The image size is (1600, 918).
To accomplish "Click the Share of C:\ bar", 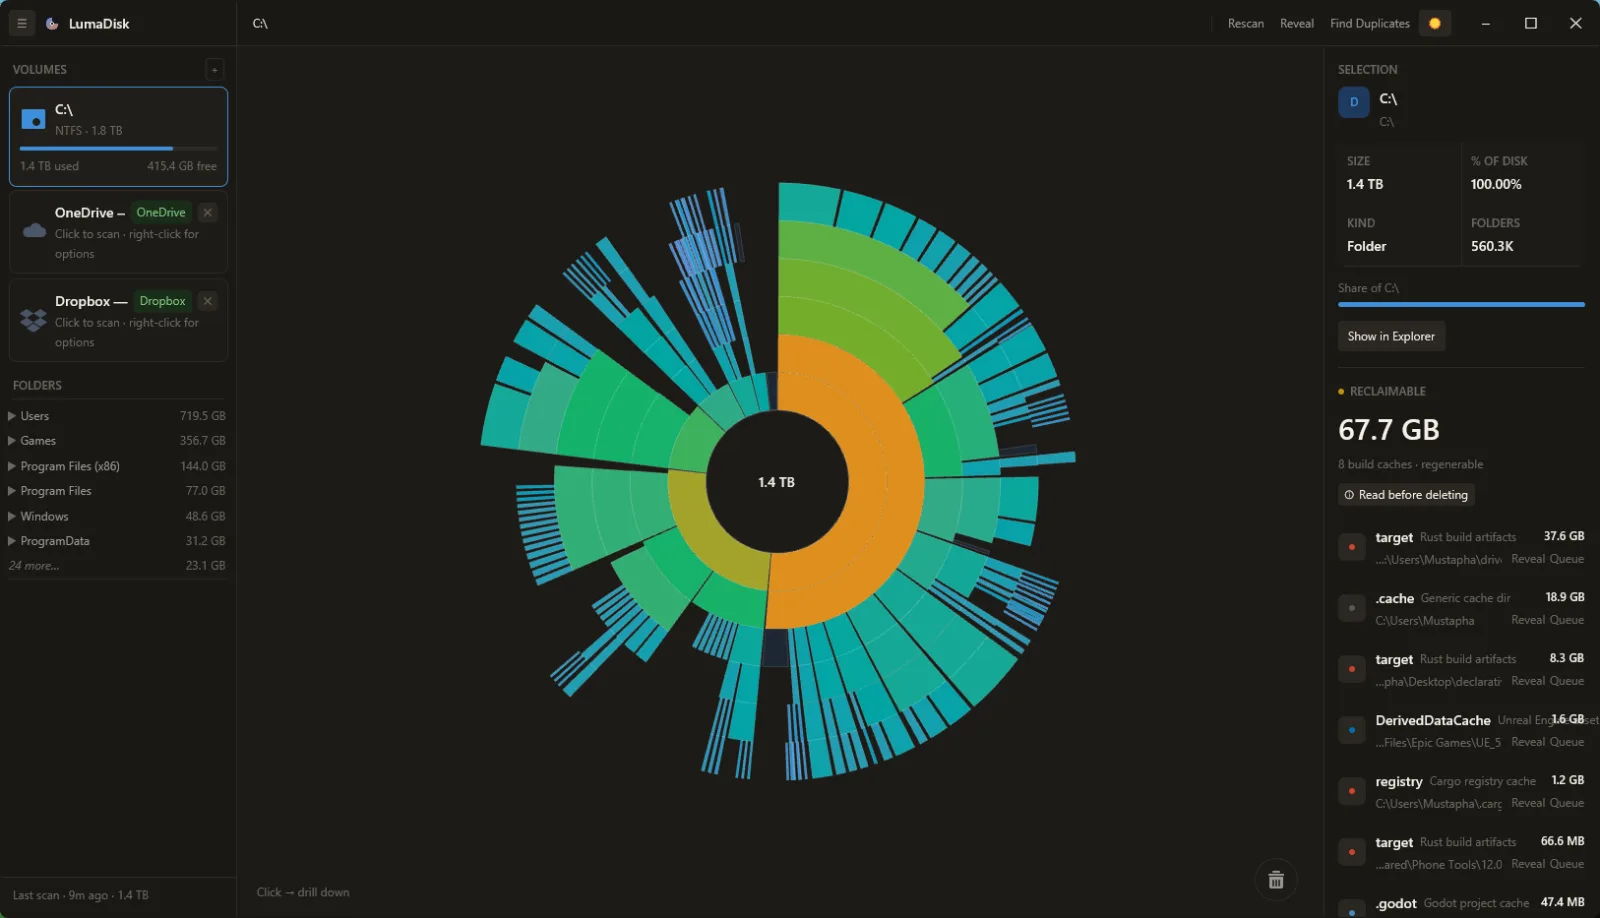I will point(1461,304).
